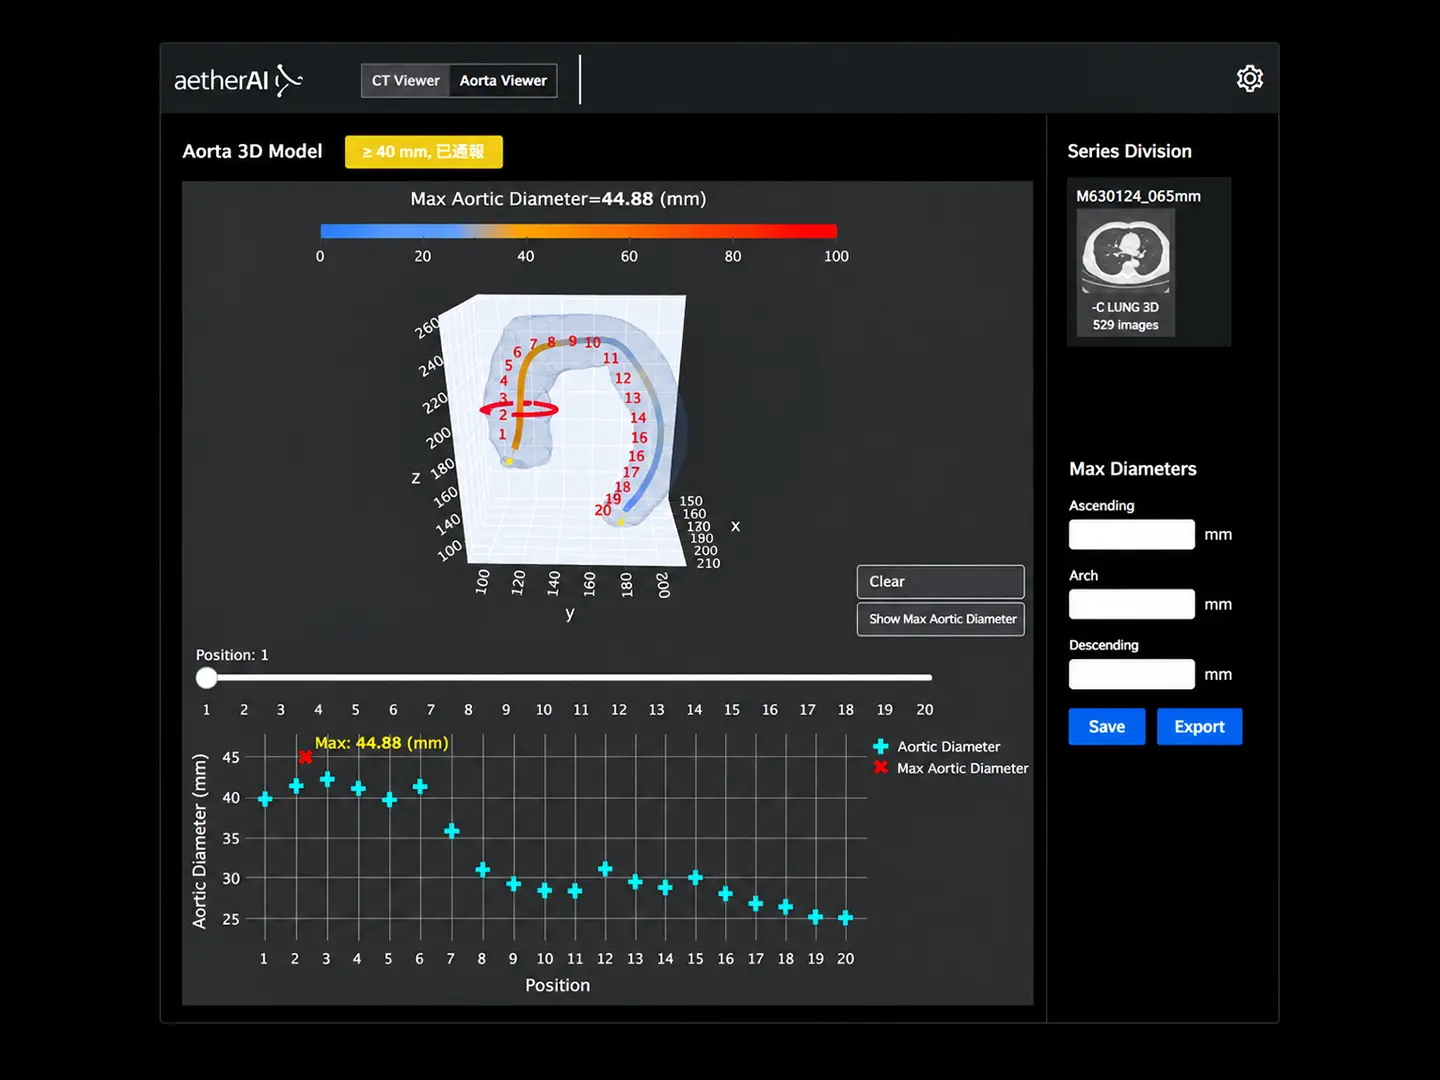
Task: Click the 529 images text
Action: pyautogui.click(x=1126, y=325)
